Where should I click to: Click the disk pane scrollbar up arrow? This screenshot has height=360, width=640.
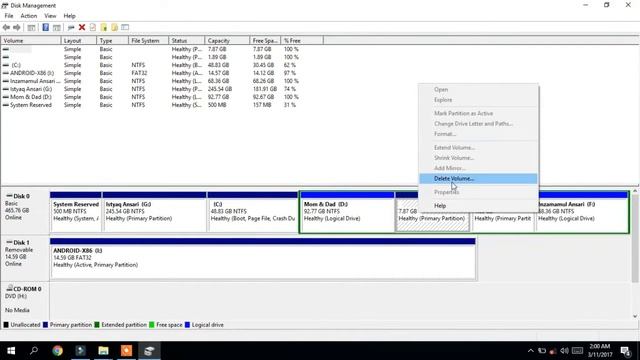(635, 191)
